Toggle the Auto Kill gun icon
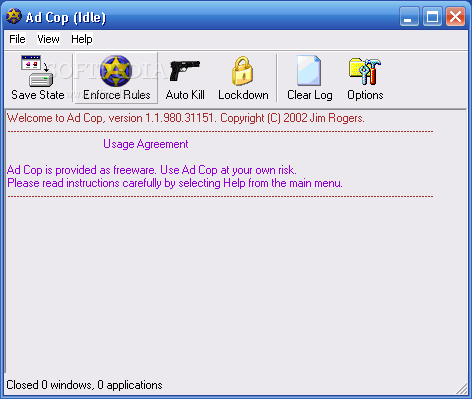Viewport: 472px width, 399px height. pos(185,70)
